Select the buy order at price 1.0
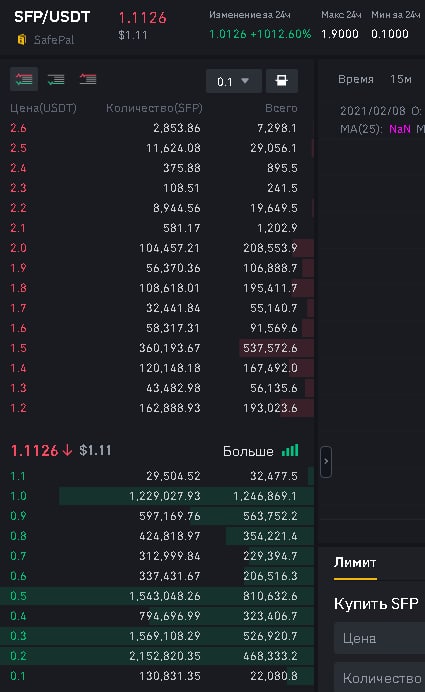 coord(157,496)
